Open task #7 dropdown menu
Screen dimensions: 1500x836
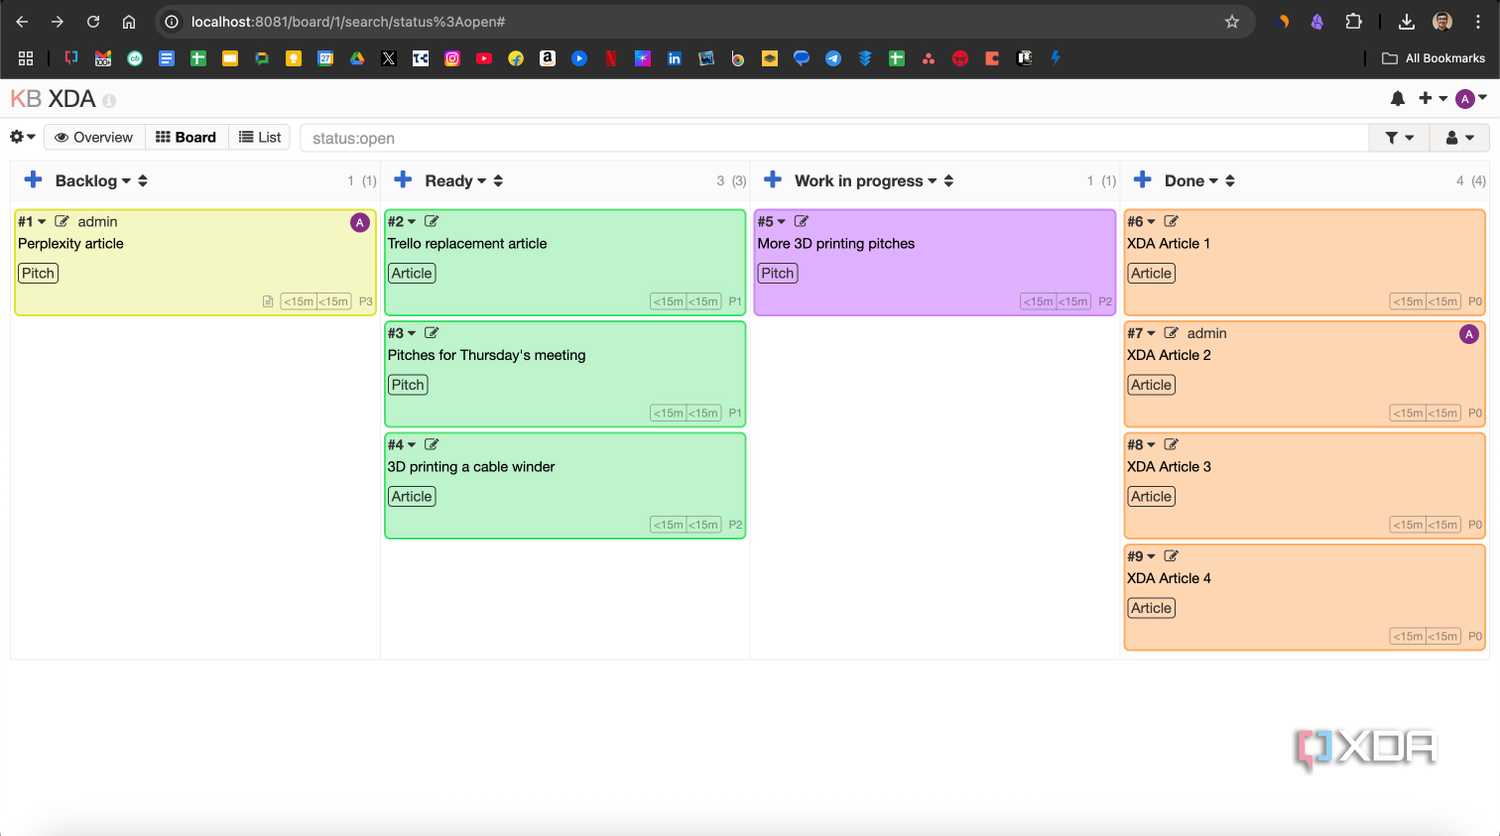[x=1141, y=333]
